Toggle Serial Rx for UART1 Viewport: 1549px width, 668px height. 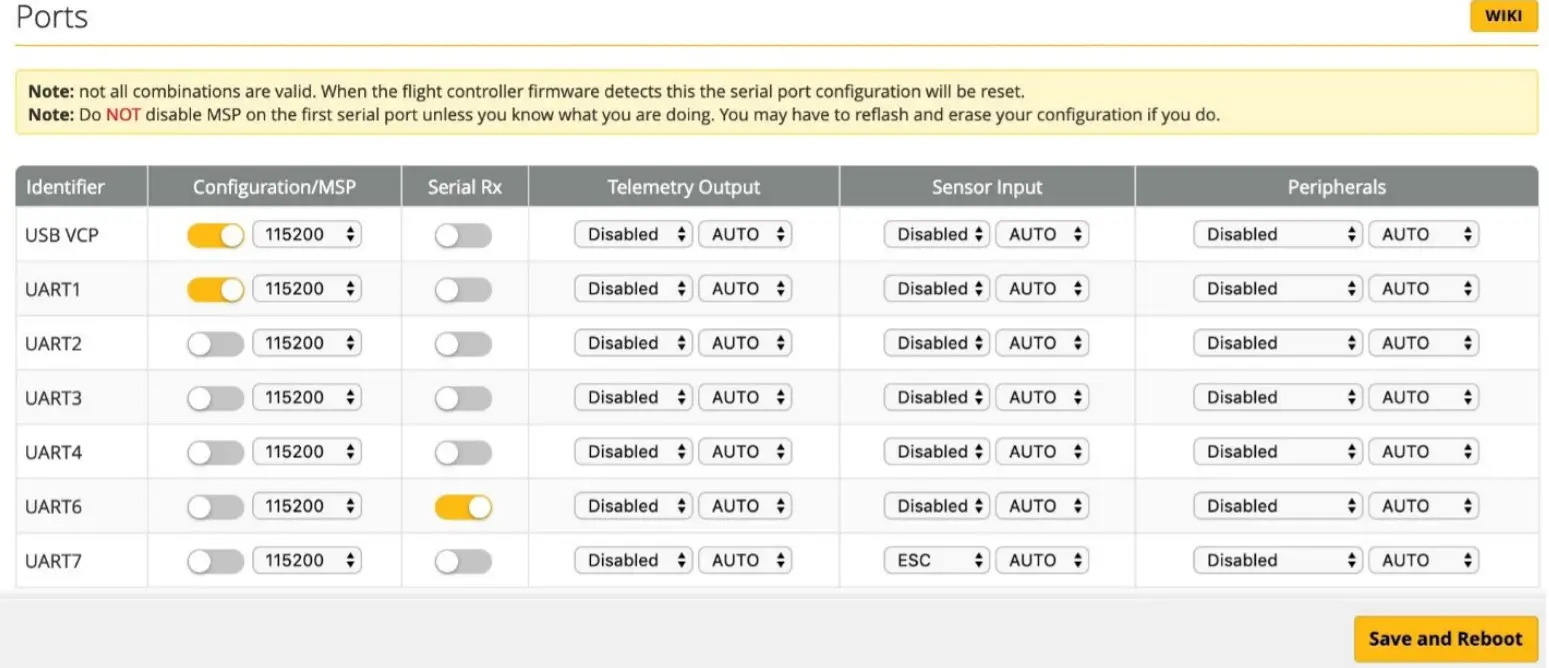463,289
